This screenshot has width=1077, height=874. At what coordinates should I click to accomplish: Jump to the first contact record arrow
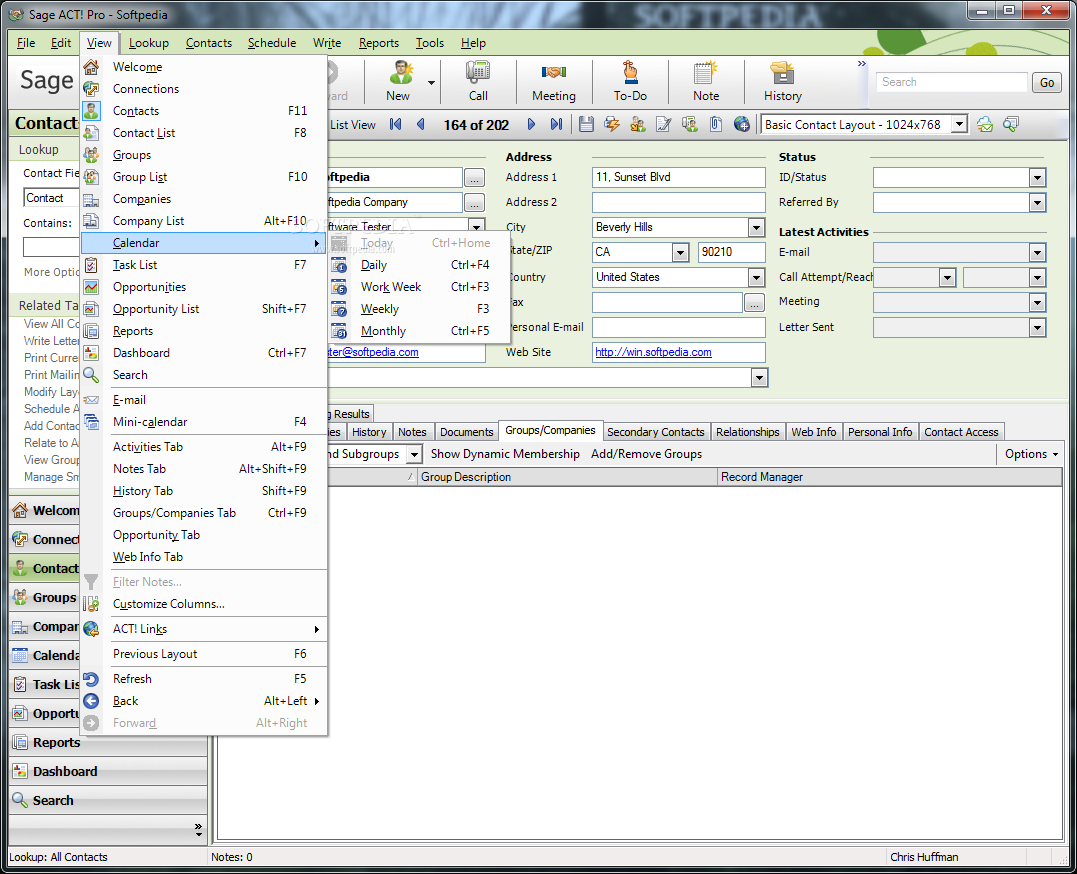click(x=396, y=125)
